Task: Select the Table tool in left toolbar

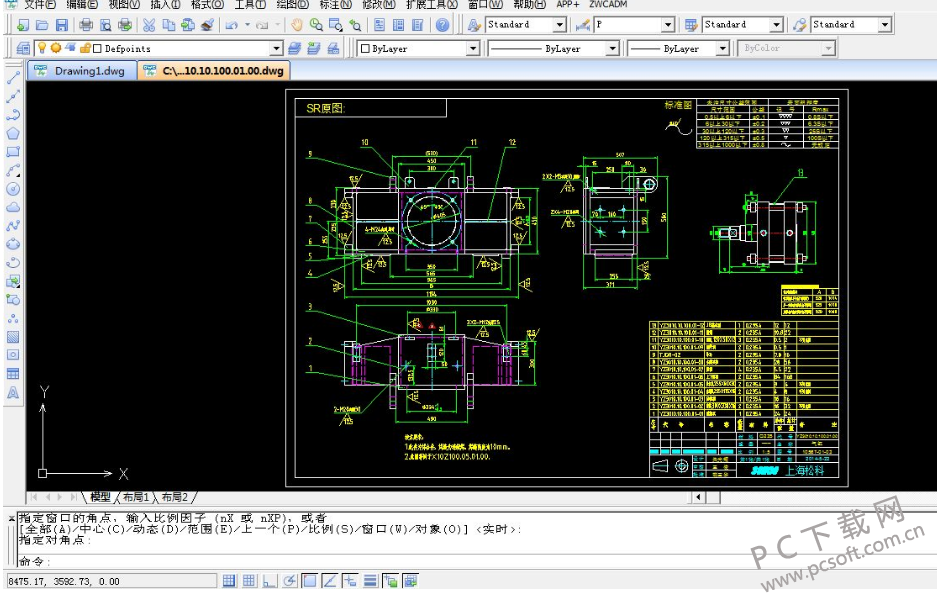Action: tap(13, 374)
